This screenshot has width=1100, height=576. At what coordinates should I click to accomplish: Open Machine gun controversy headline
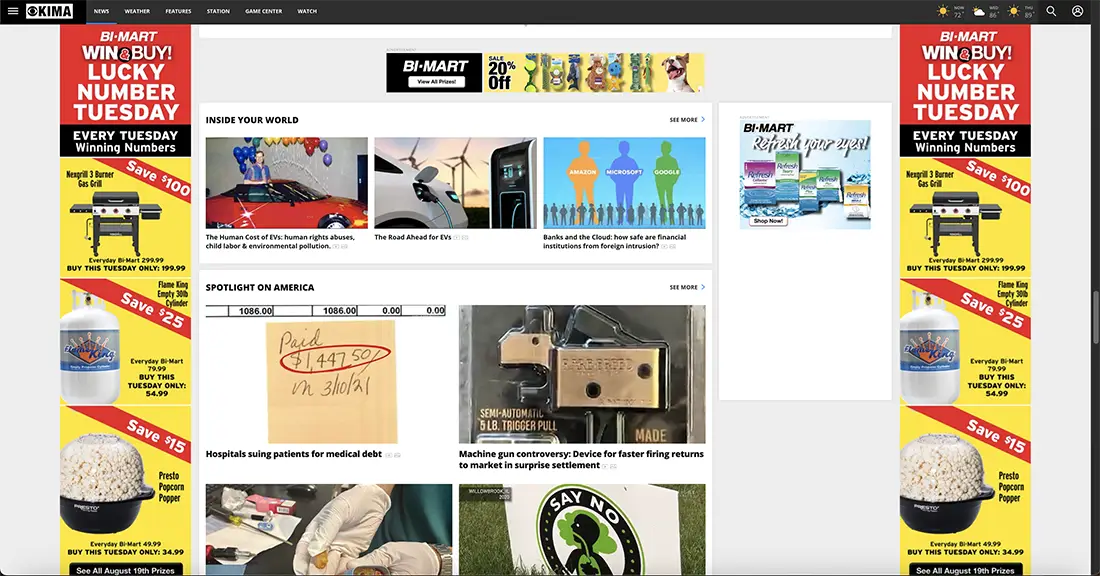581,460
